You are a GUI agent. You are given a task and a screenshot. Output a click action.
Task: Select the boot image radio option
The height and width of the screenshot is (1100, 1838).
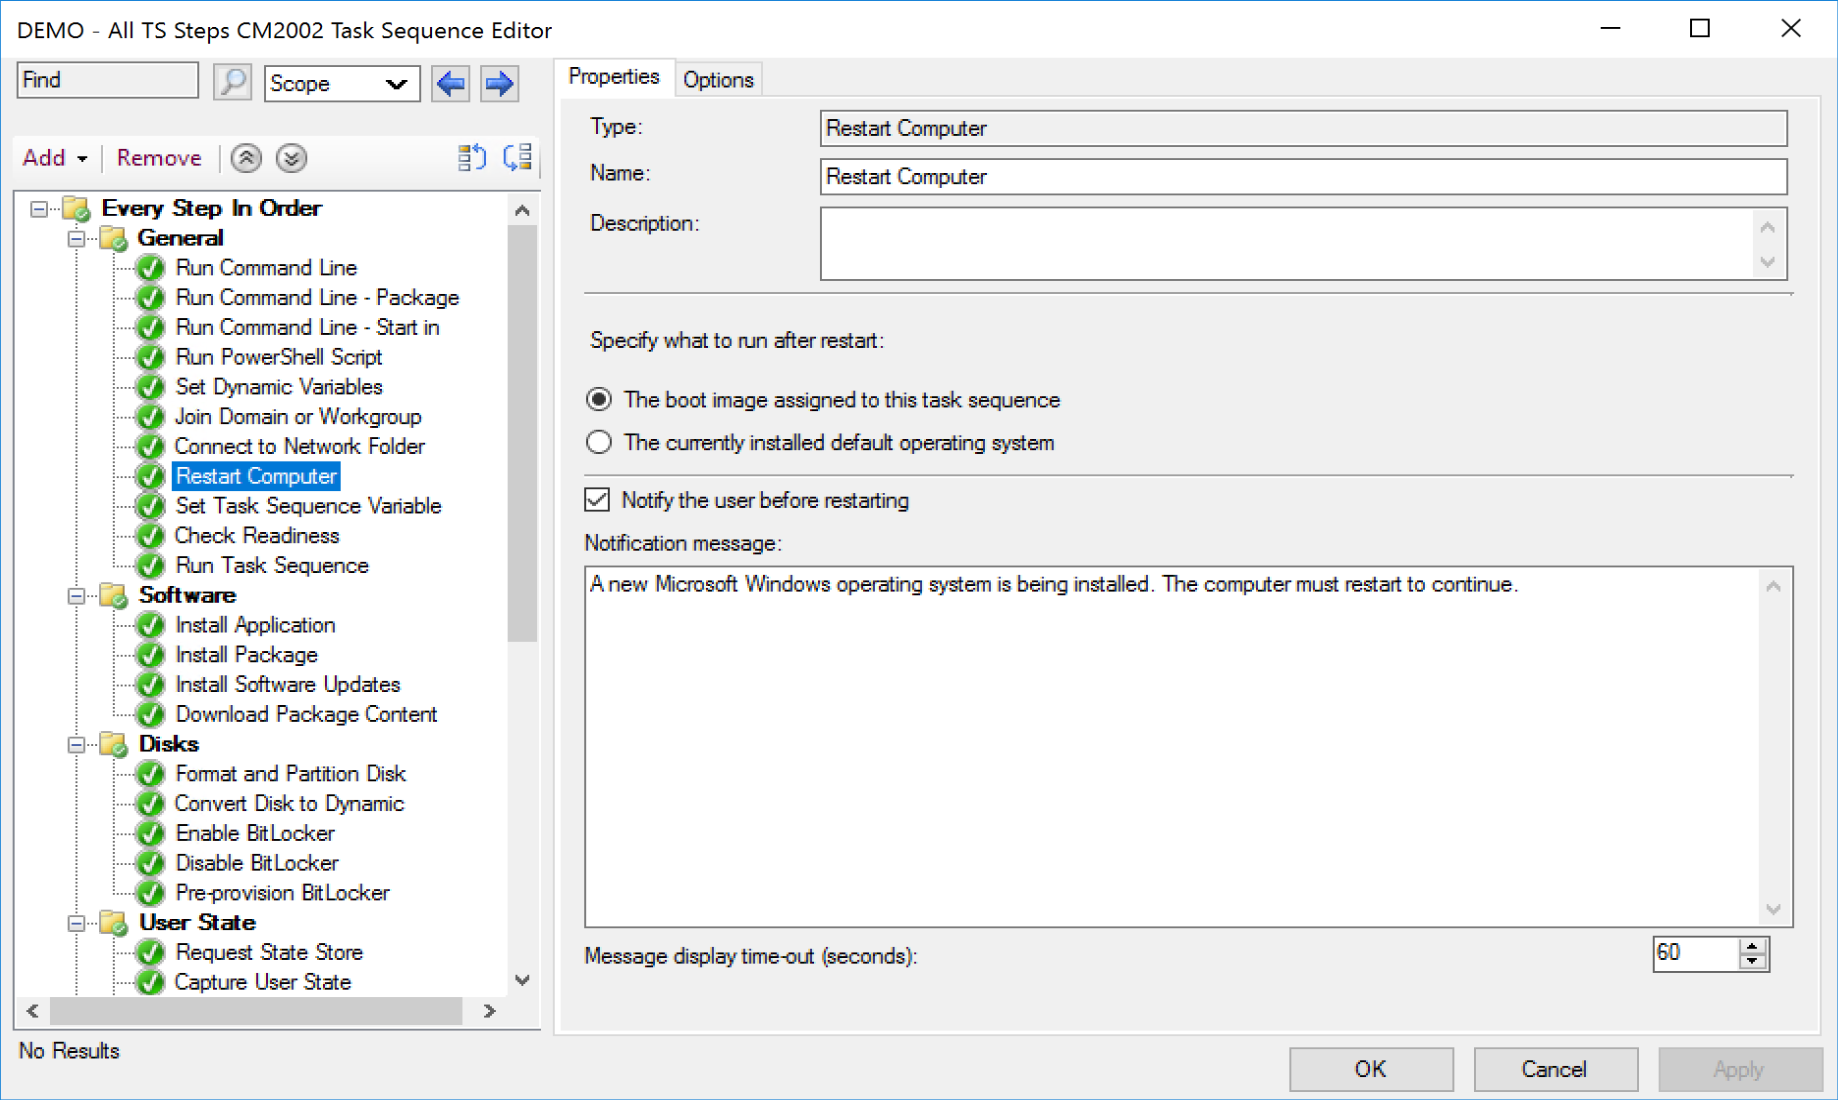point(599,400)
